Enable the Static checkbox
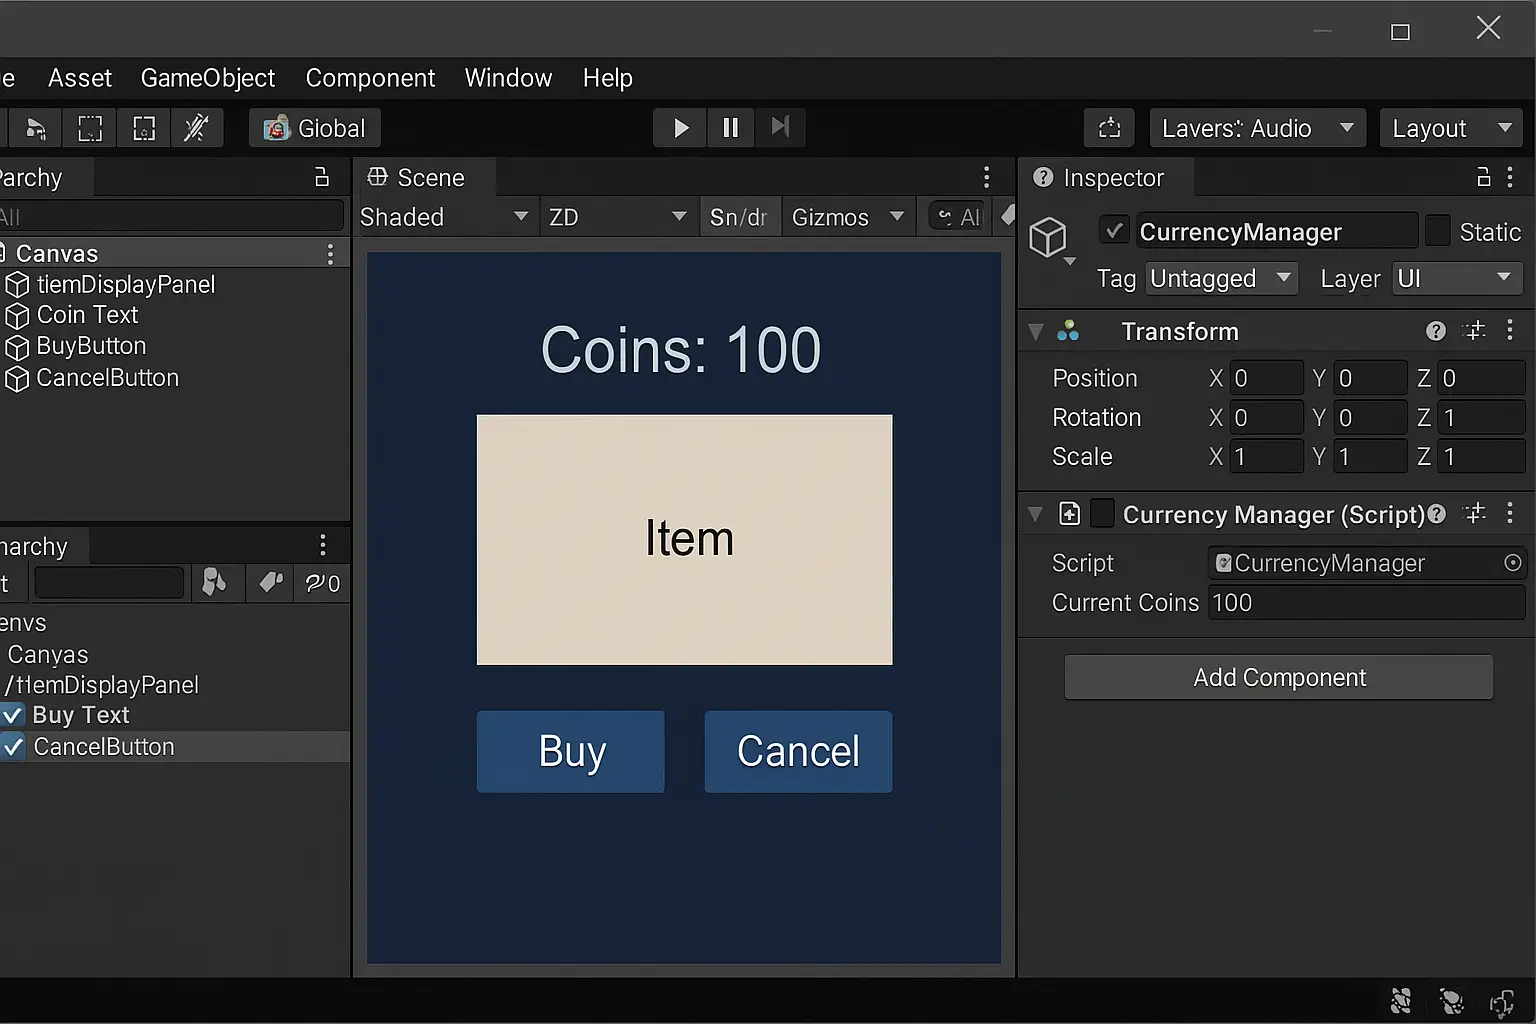The image size is (1536, 1024). click(1437, 230)
